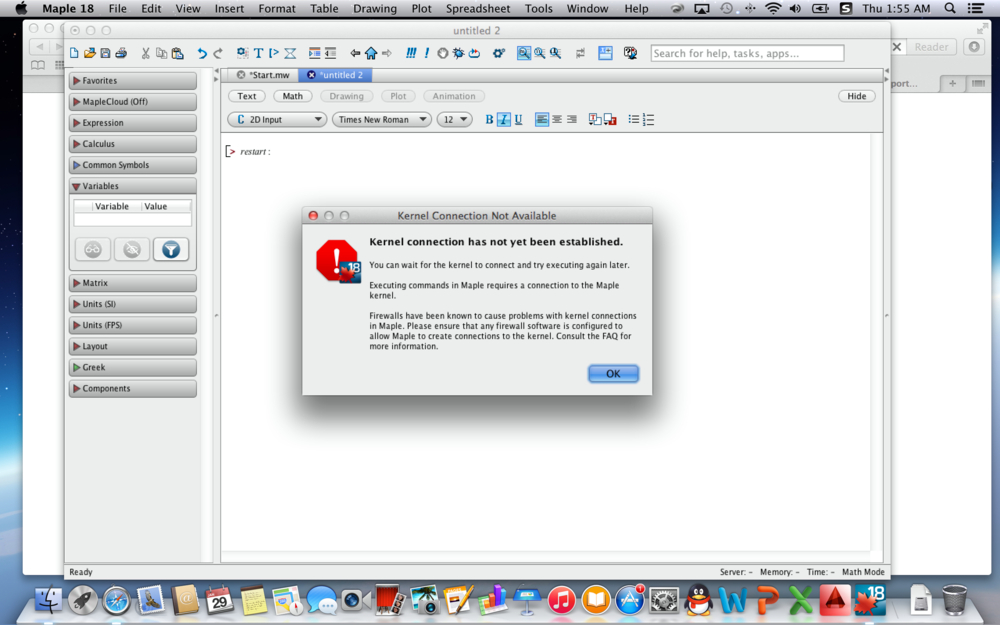Open options via gears icon
The height and width of the screenshot is (625, 1000).
[499, 54]
